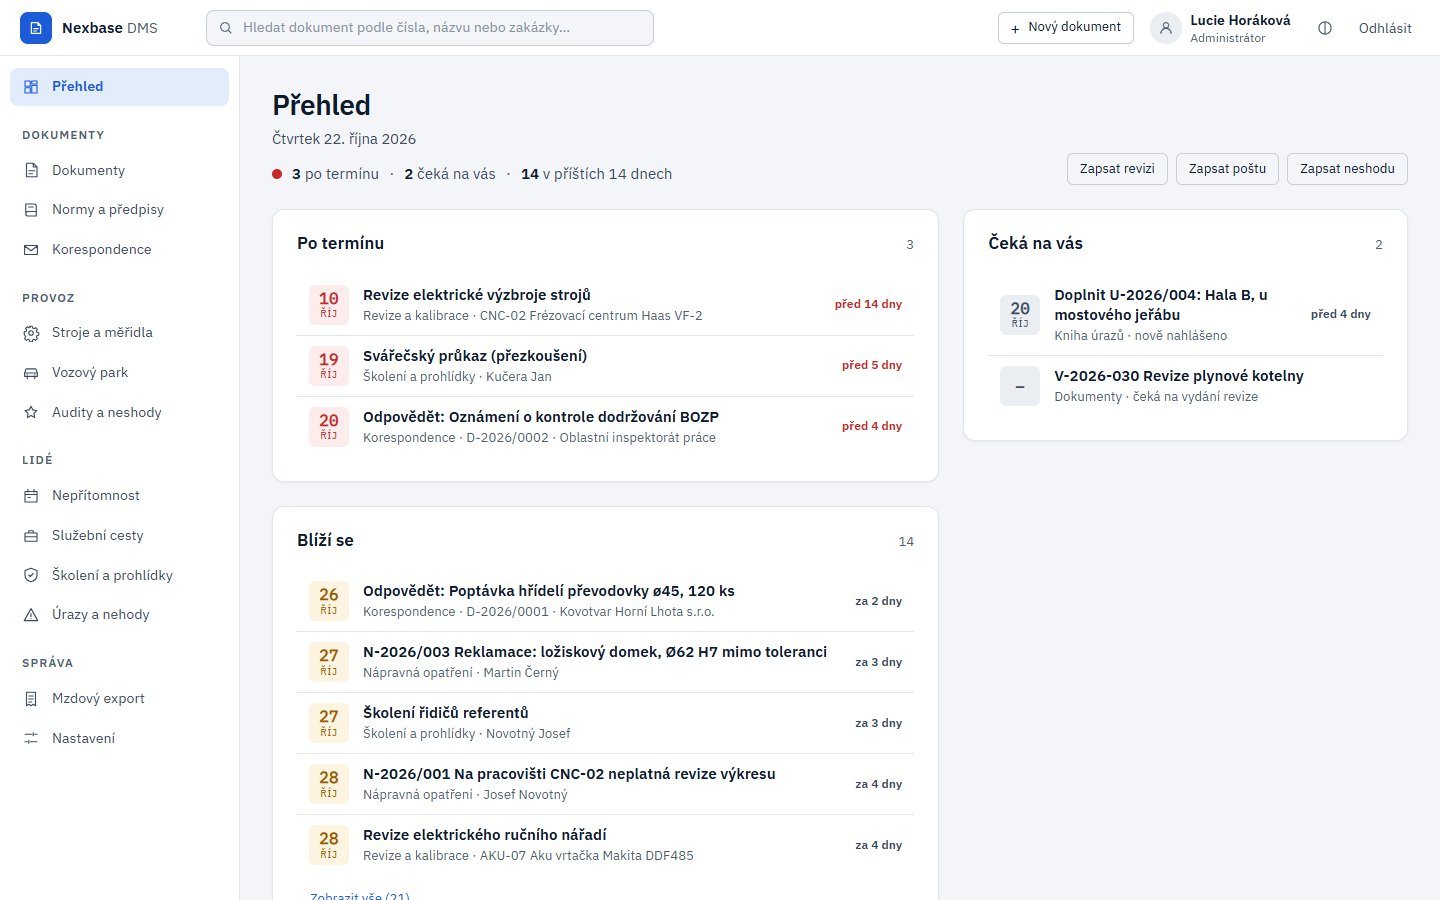The height and width of the screenshot is (900, 1440).
Task: Click the Zapsat poštu button
Action: (x=1227, y=169)
